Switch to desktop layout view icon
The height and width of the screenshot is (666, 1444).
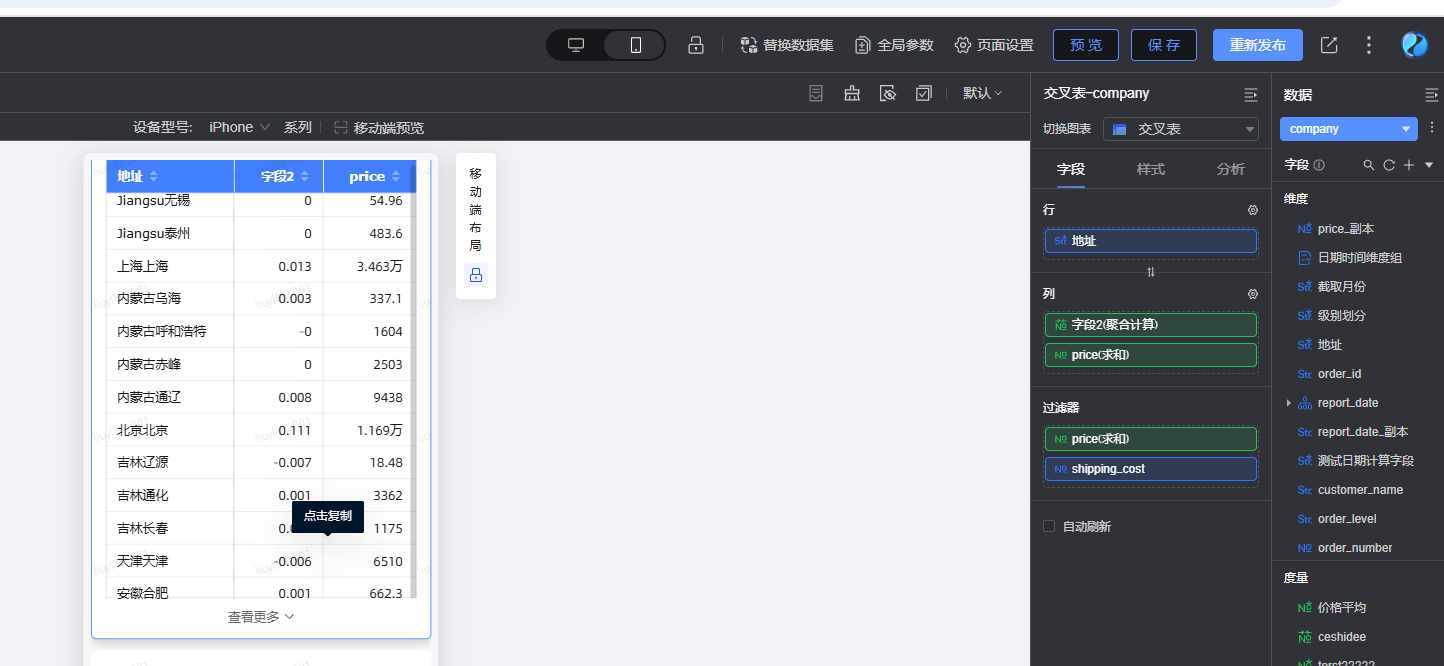pos(576,45)
